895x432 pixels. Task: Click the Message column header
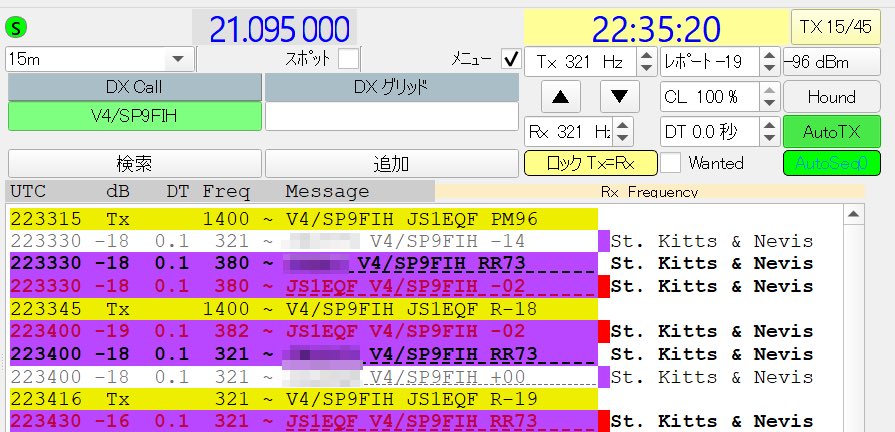[x=327, y=192]
